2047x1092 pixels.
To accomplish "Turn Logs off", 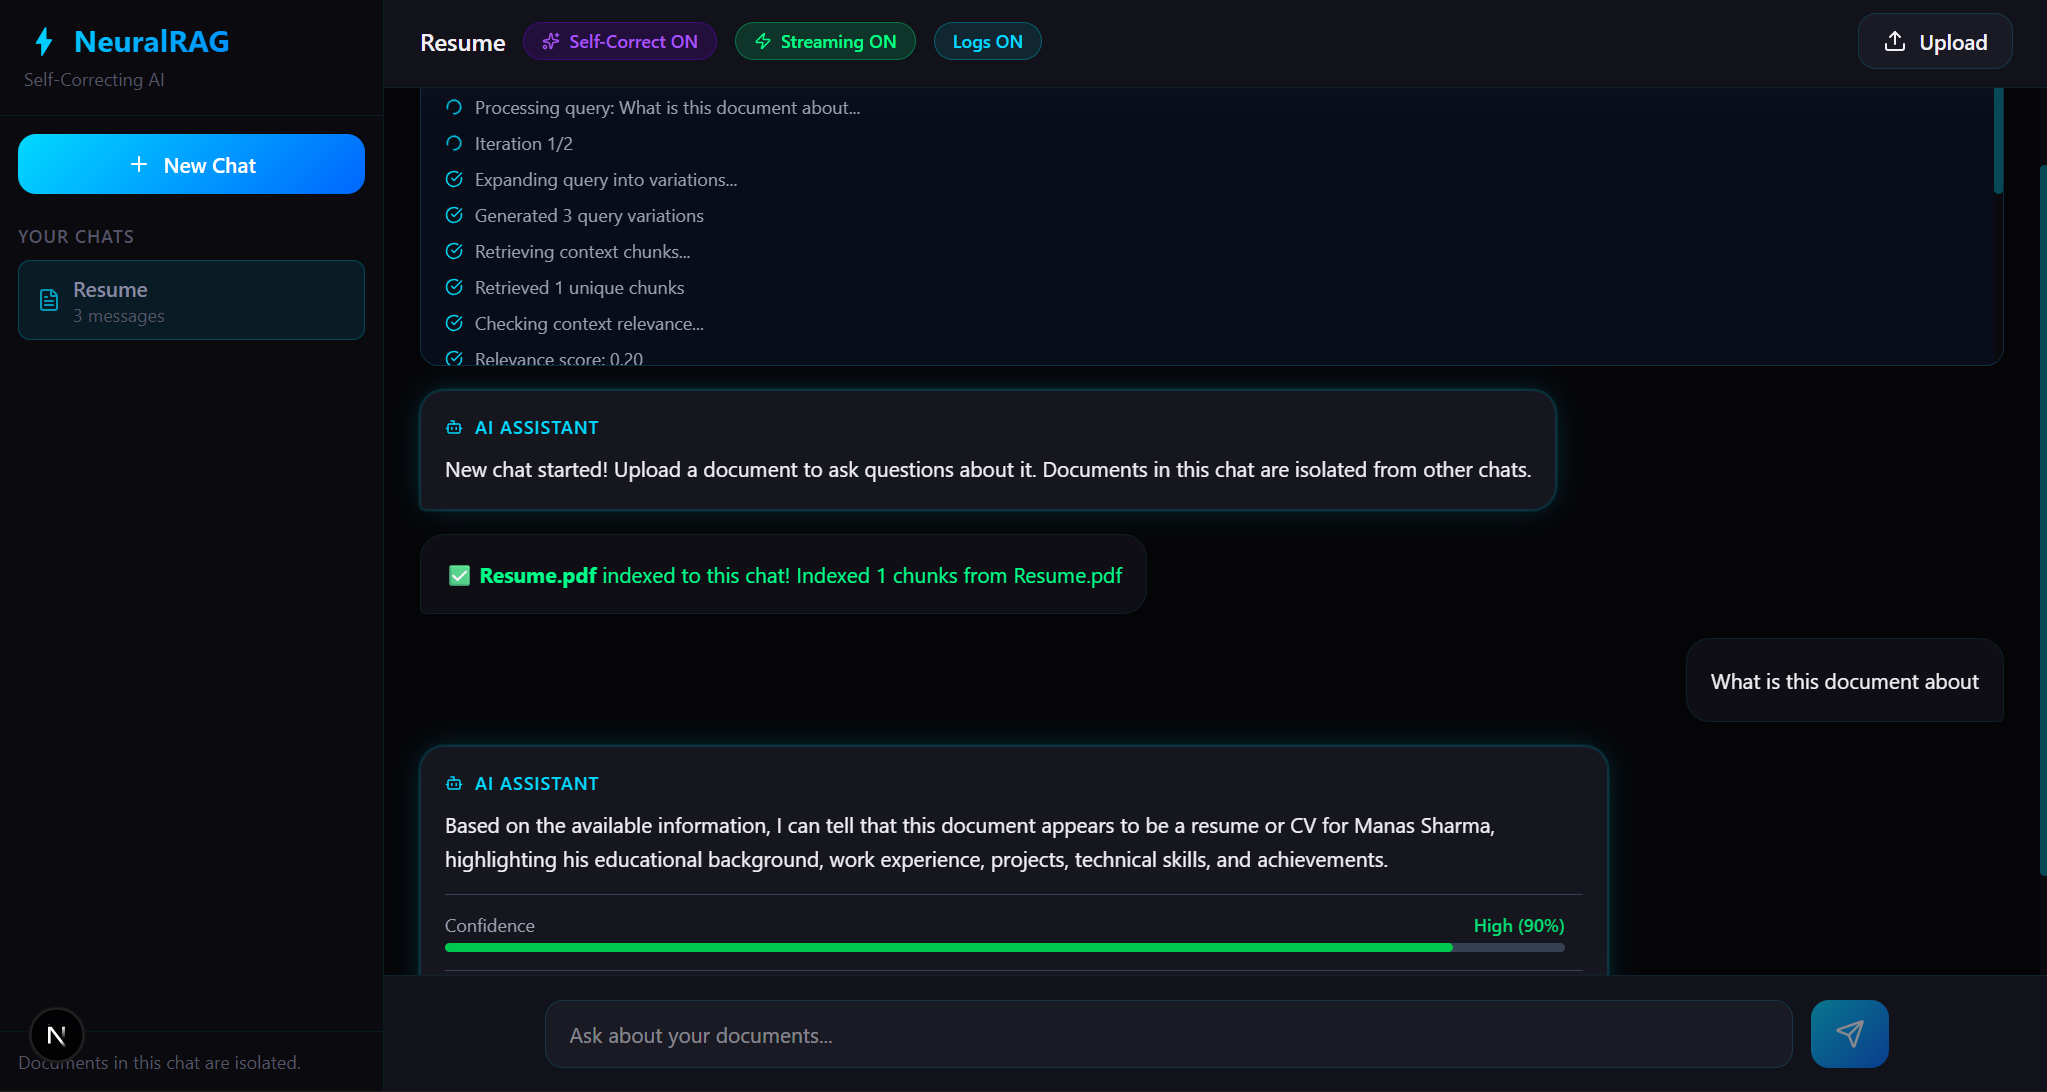I will coord(987,41).
